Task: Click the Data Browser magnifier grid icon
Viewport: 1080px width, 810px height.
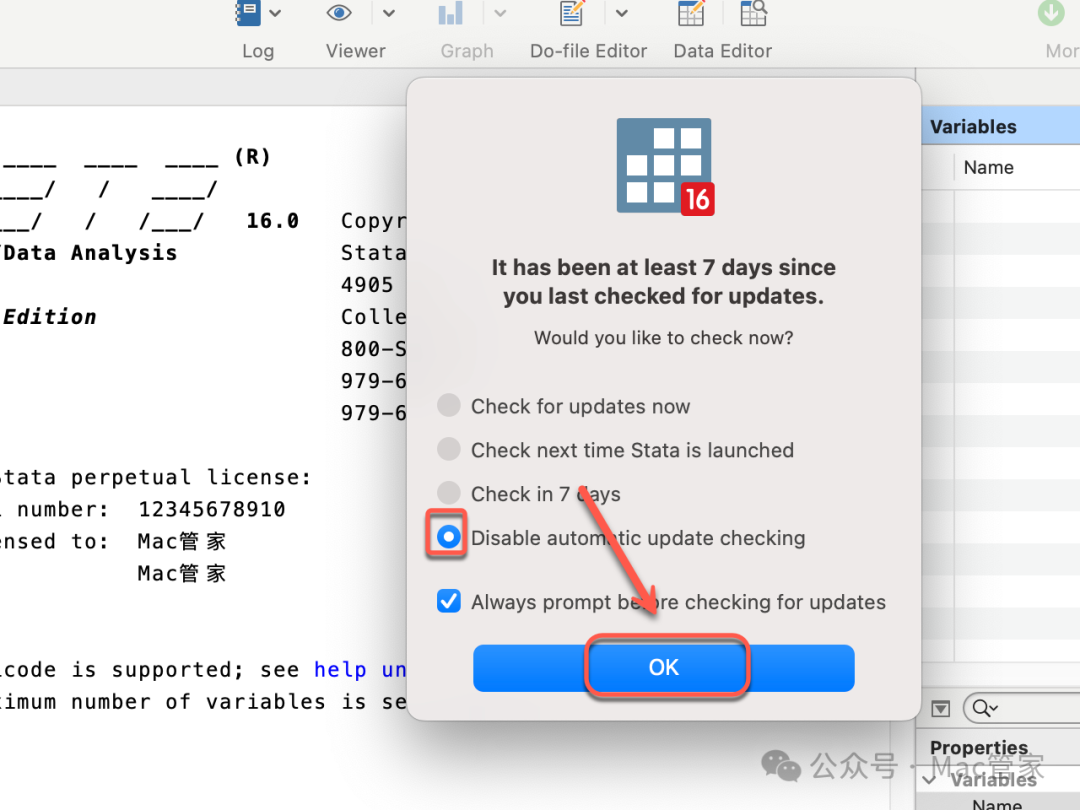Action: click(x=753, y=13)
